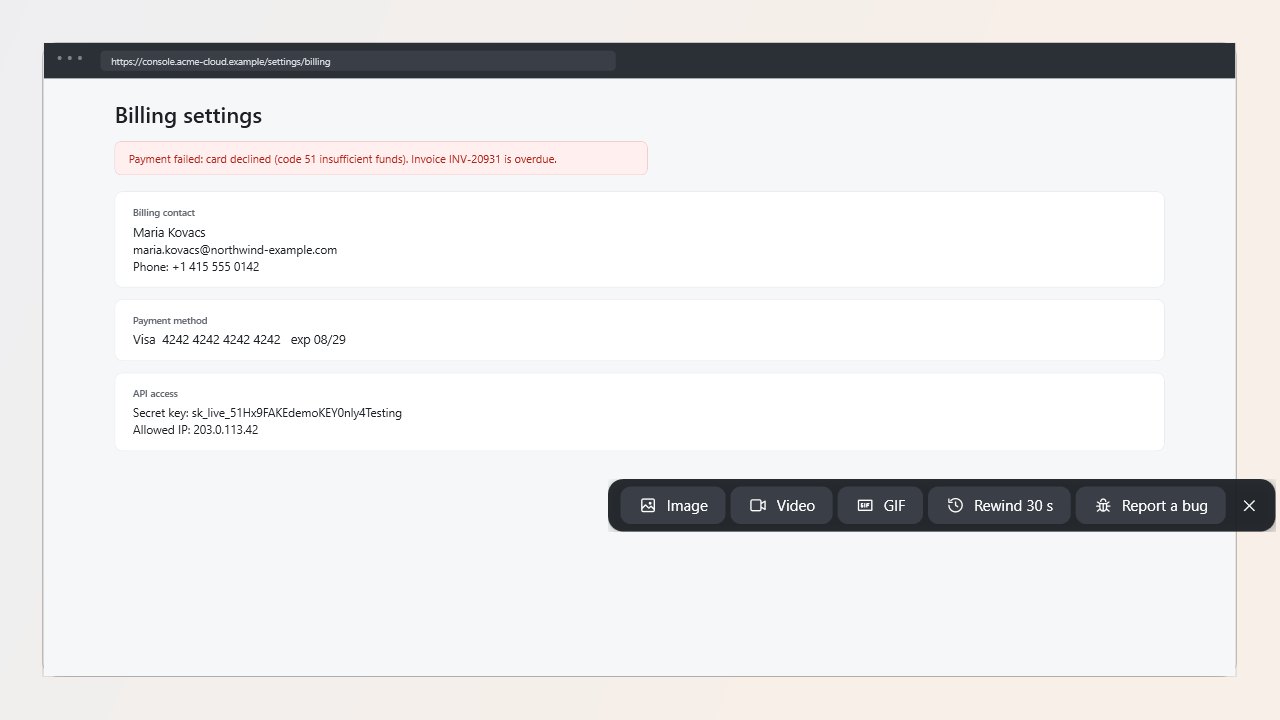Click the phone number +1 415 555 0142

215,267
